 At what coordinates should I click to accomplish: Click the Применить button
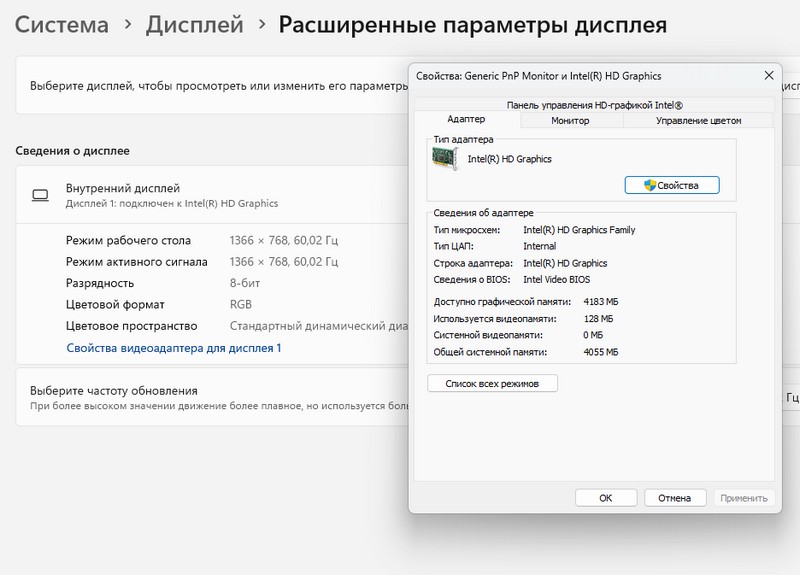[x=743, y=498]
